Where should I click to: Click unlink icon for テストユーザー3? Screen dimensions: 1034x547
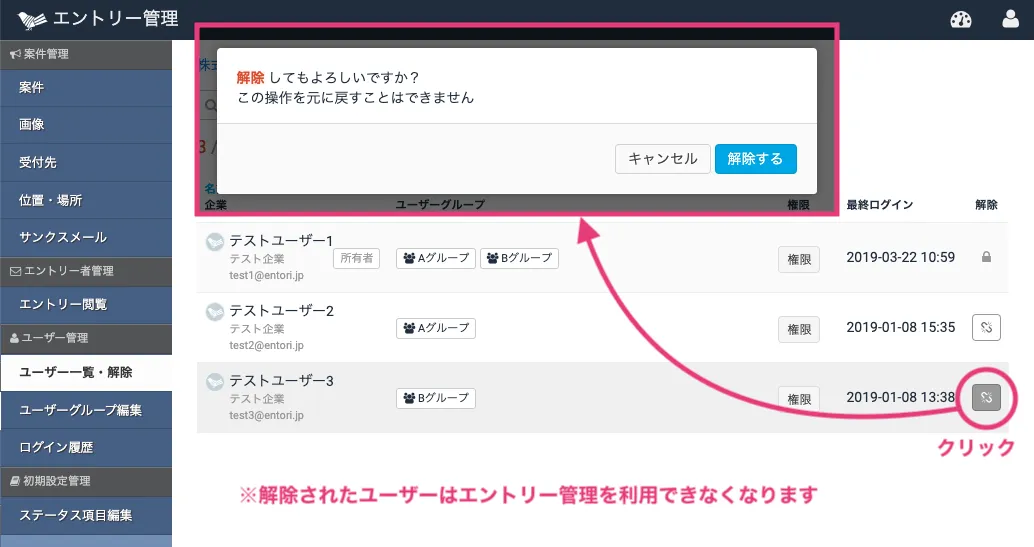pyautogui.click(x=986, y=398)
